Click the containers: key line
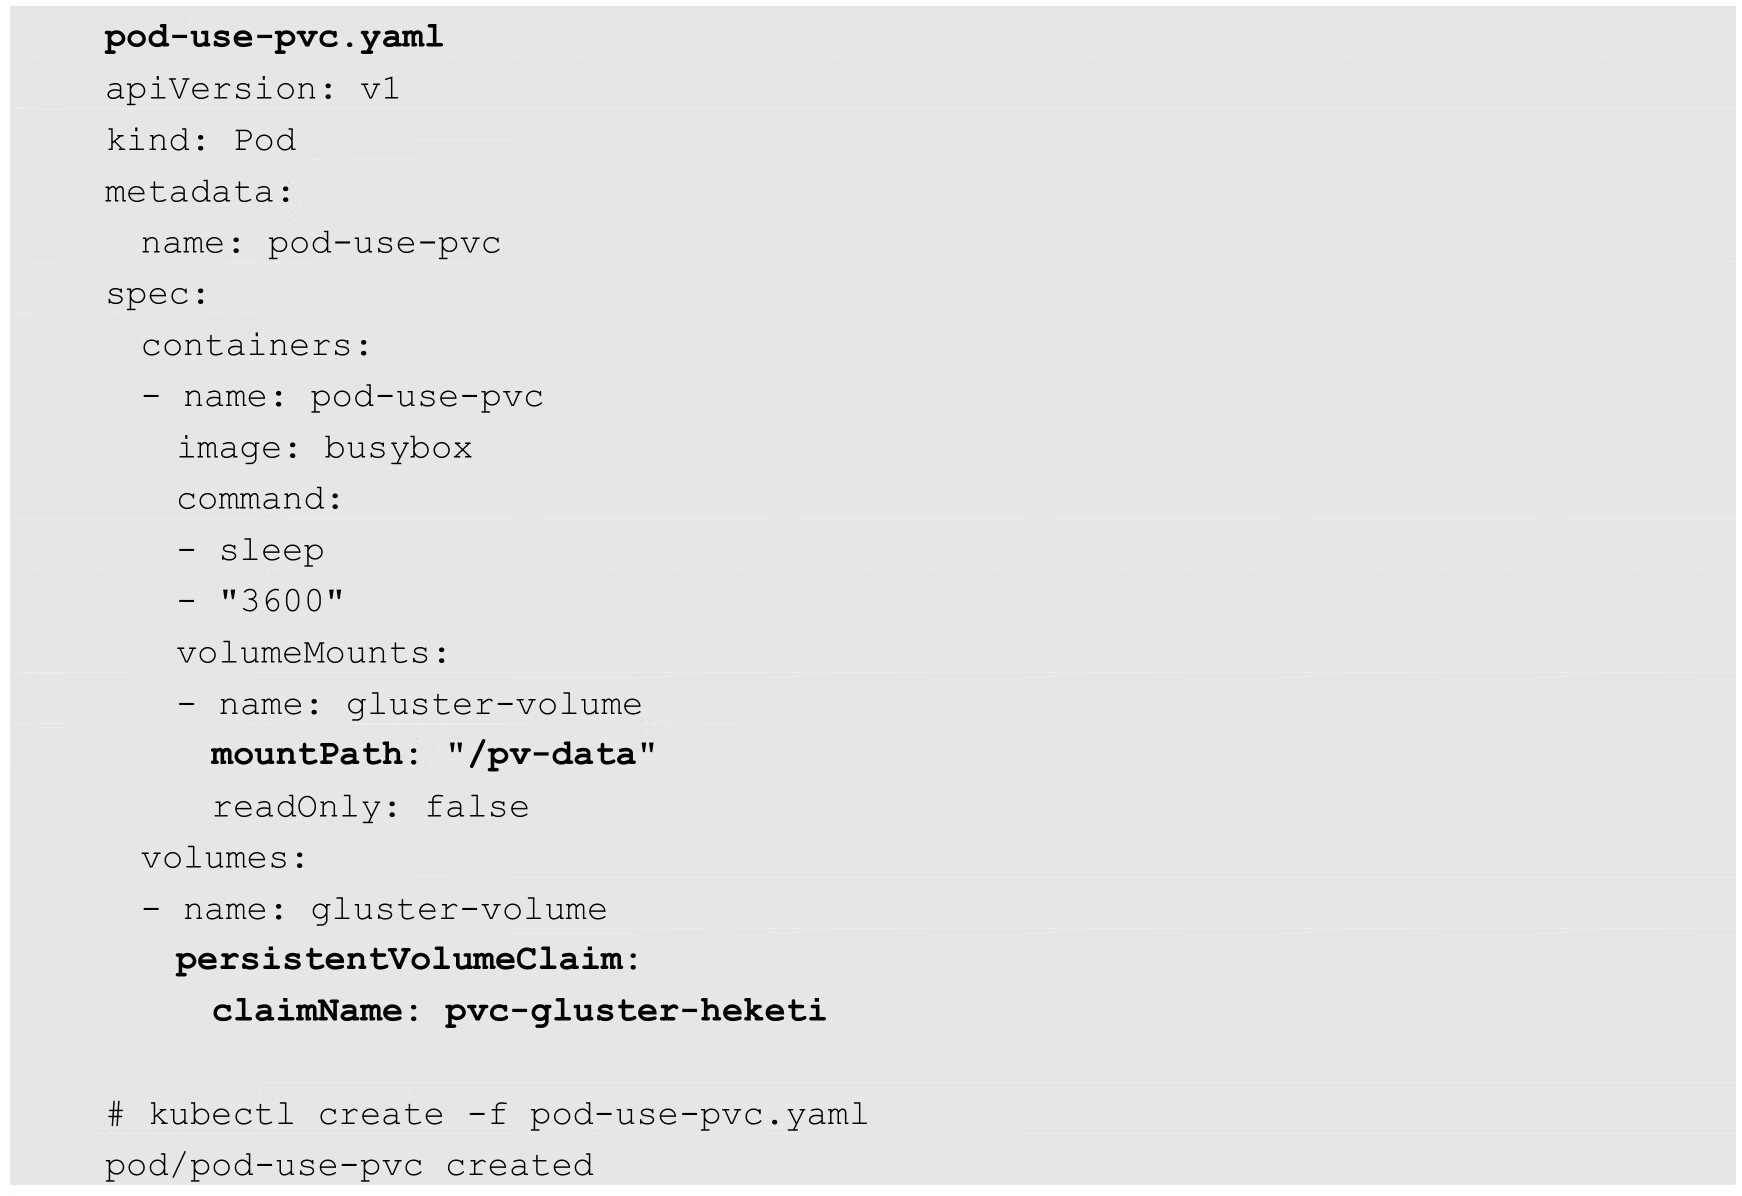The image size is (1742, 1196). point(256,346)
